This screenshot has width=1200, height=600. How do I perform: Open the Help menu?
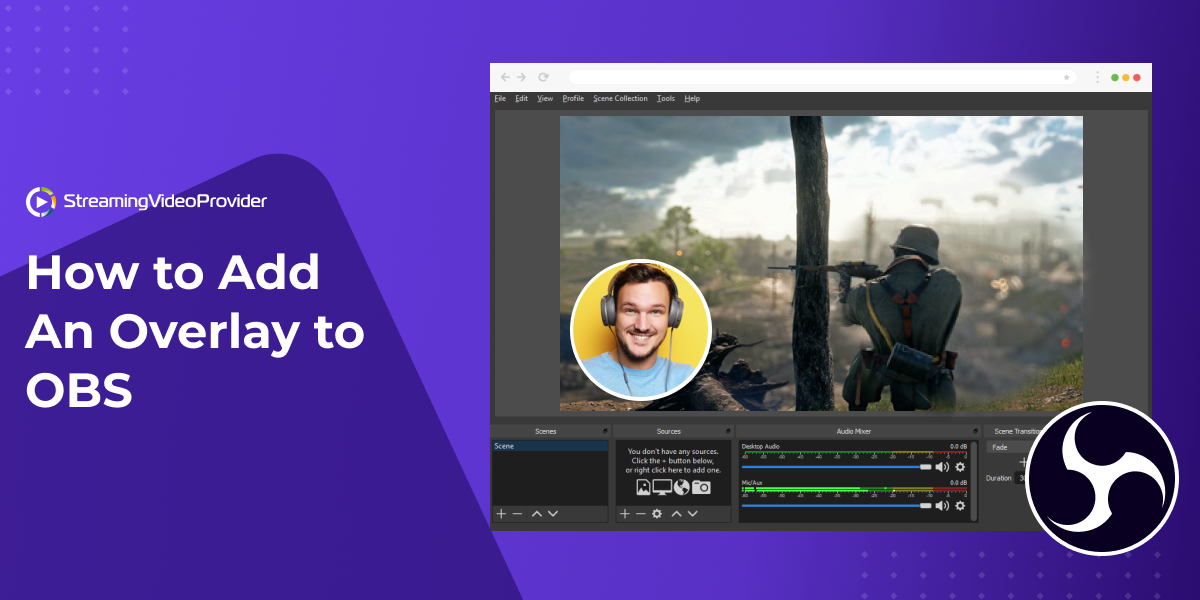point(692,99)
